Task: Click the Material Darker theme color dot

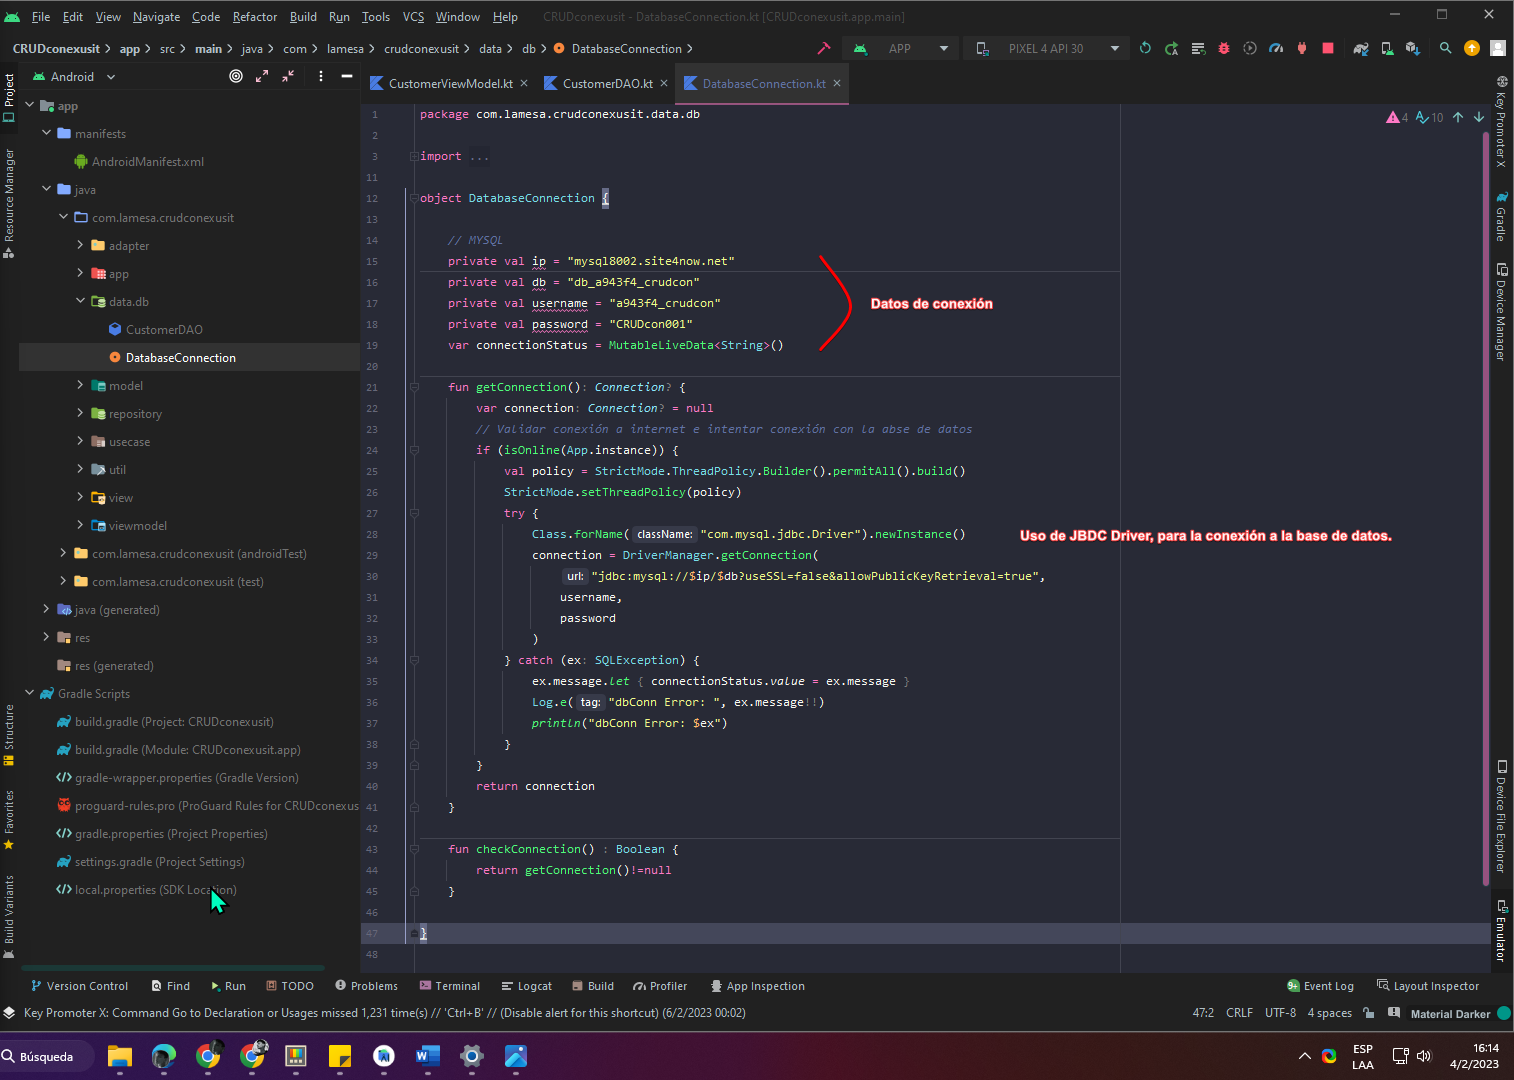Action: (1503, 1013)
